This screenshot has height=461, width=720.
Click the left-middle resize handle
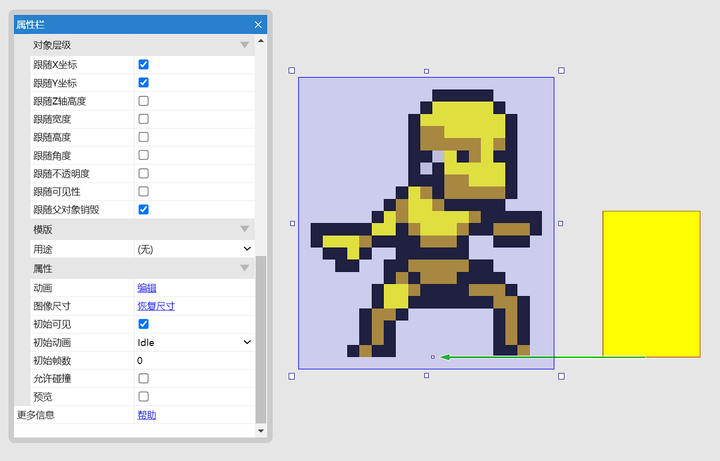click(x=292, y=224)
